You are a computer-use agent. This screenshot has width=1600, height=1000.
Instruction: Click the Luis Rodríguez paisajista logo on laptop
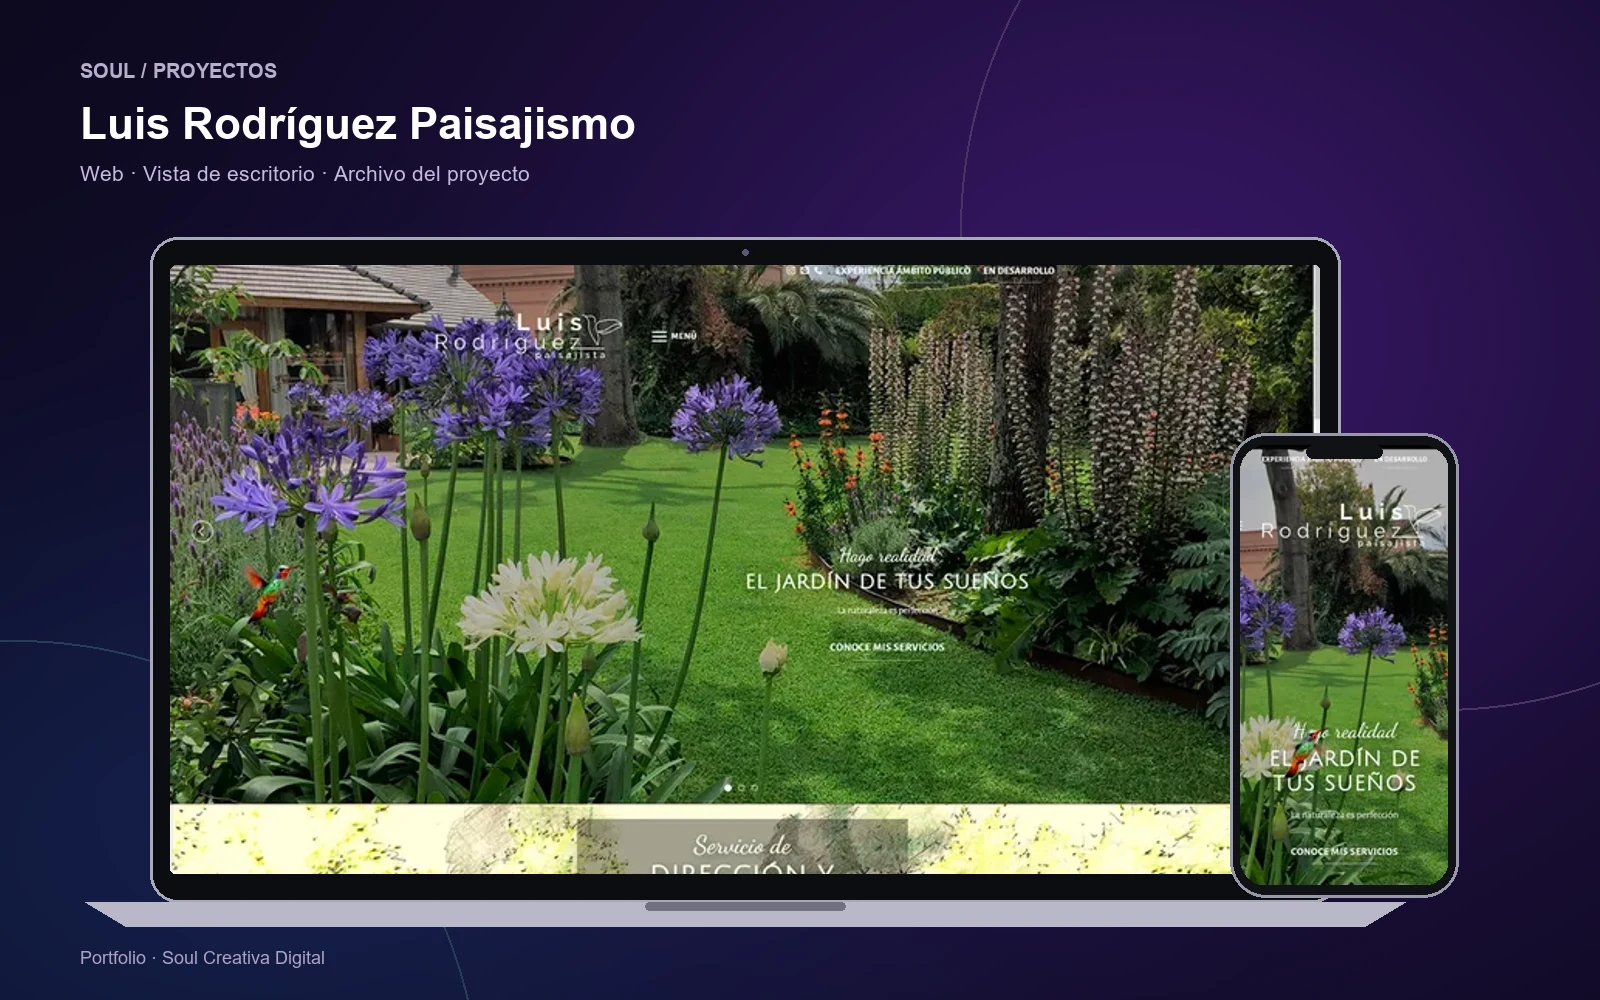pyautogui.click(x=529, y=336)
